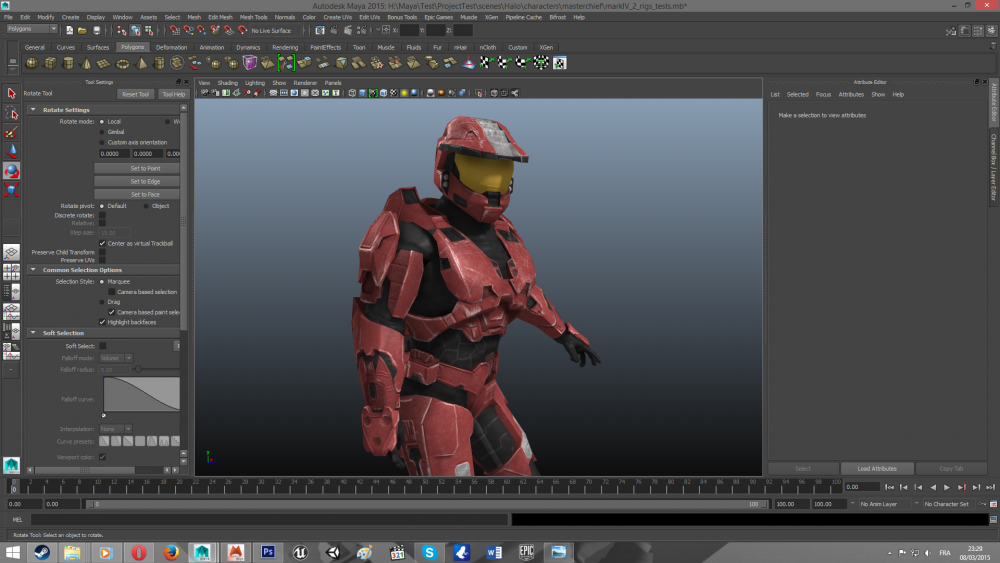
Task: Click the Set to Edge button
Action: pyautogui.click(x=137, y=181)
